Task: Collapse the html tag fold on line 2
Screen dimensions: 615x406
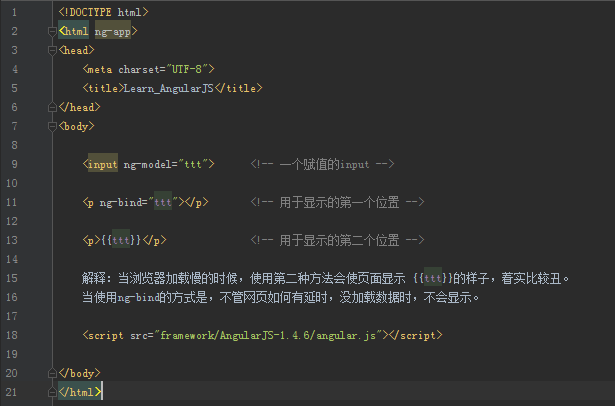Action: (52, 31)
